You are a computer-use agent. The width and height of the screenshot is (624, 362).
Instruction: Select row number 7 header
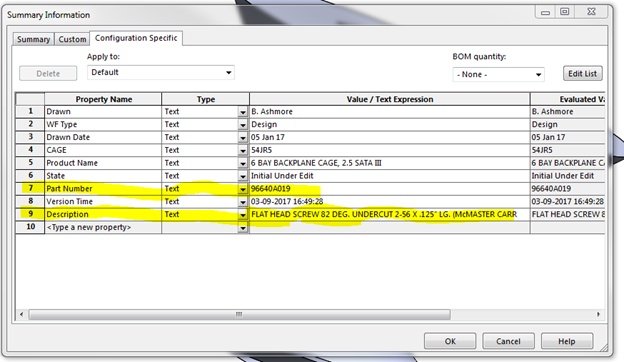[x=30, y=188]
